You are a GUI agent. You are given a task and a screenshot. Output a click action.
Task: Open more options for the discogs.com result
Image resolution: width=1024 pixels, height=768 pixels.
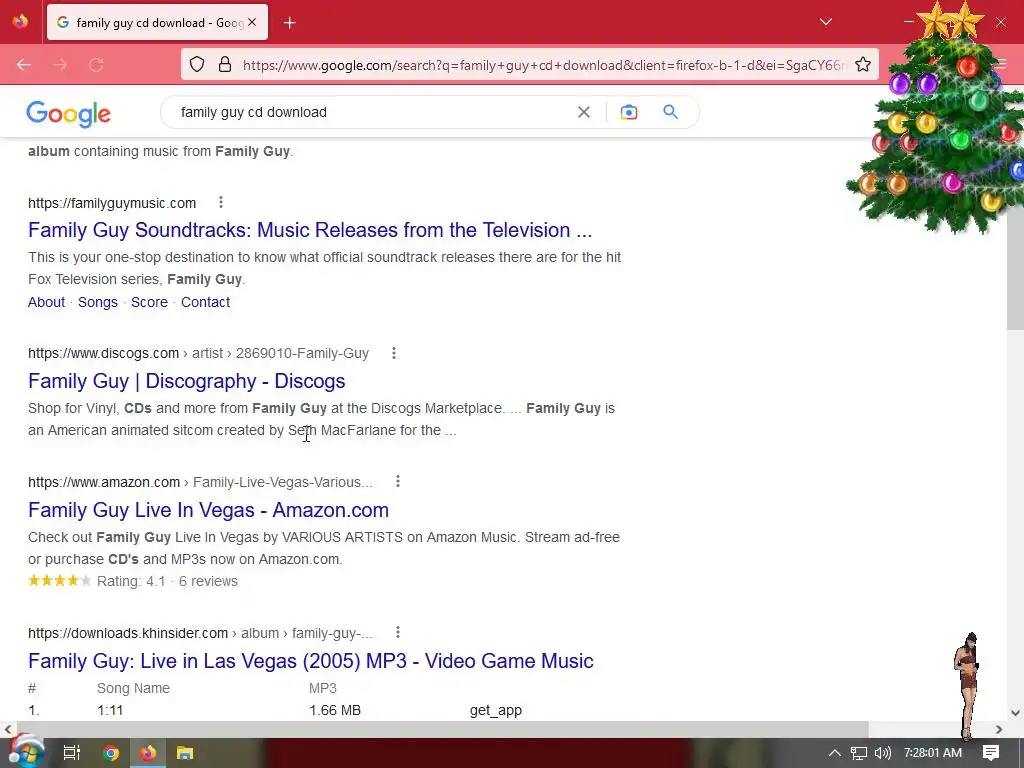point(394,353)
